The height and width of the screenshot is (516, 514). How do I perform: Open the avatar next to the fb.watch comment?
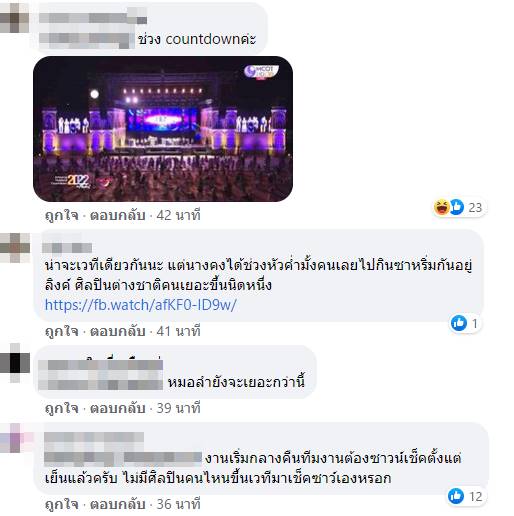(15, 247)
